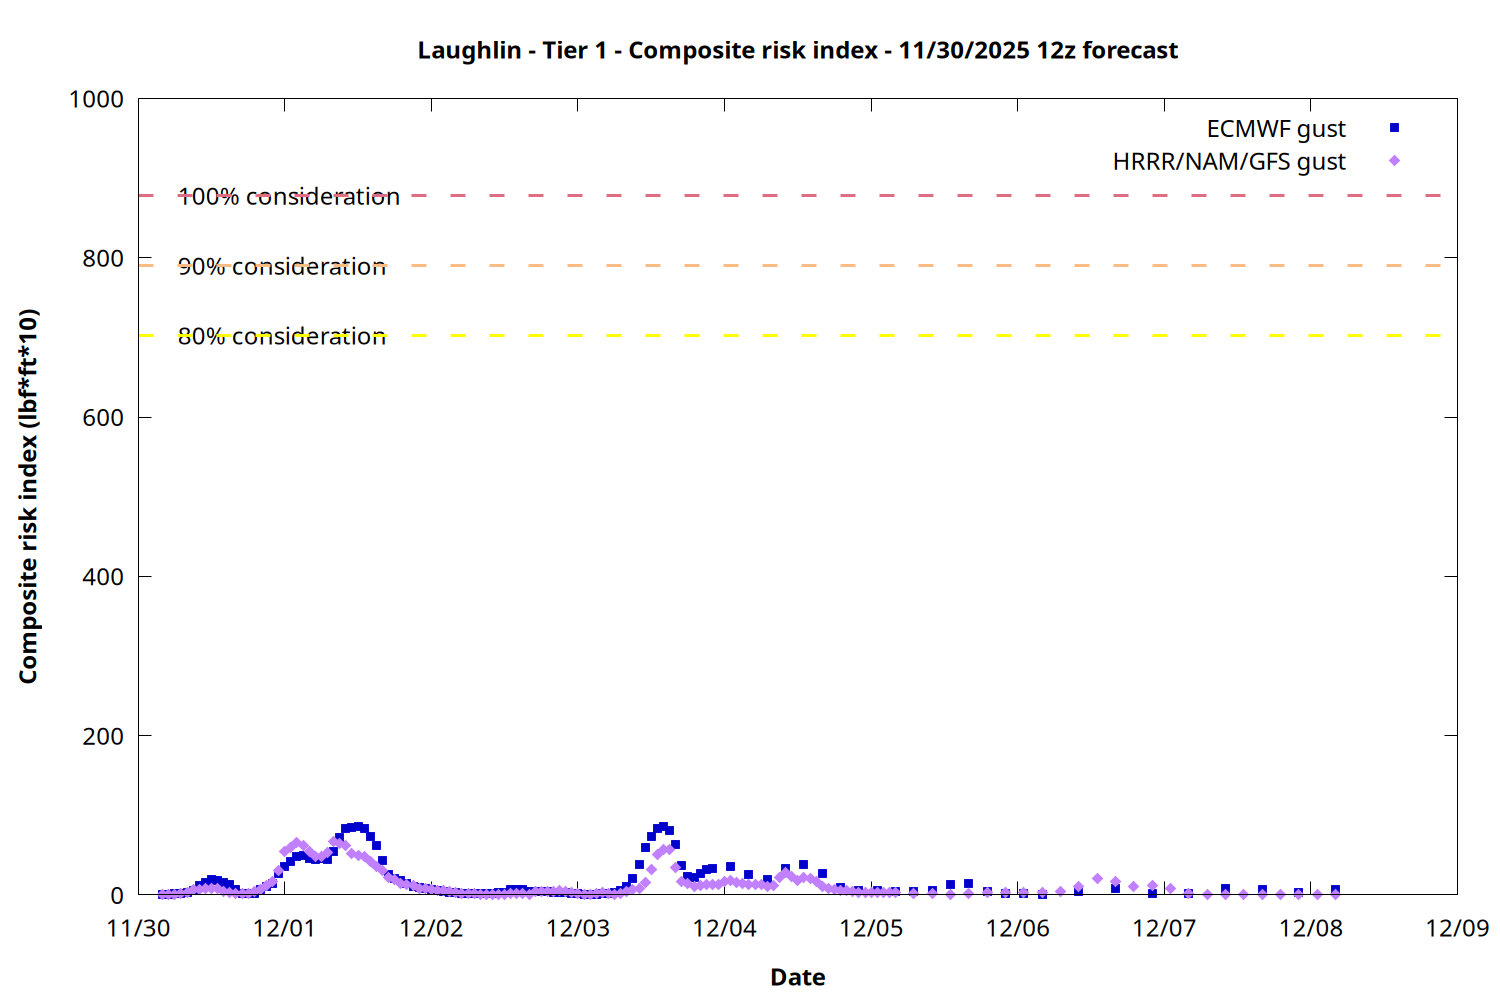Image resolution: width=1500 pixels, height=1000 pixels.
Task: Select the 12/09 date tick label
Action: coord(1457,928)
